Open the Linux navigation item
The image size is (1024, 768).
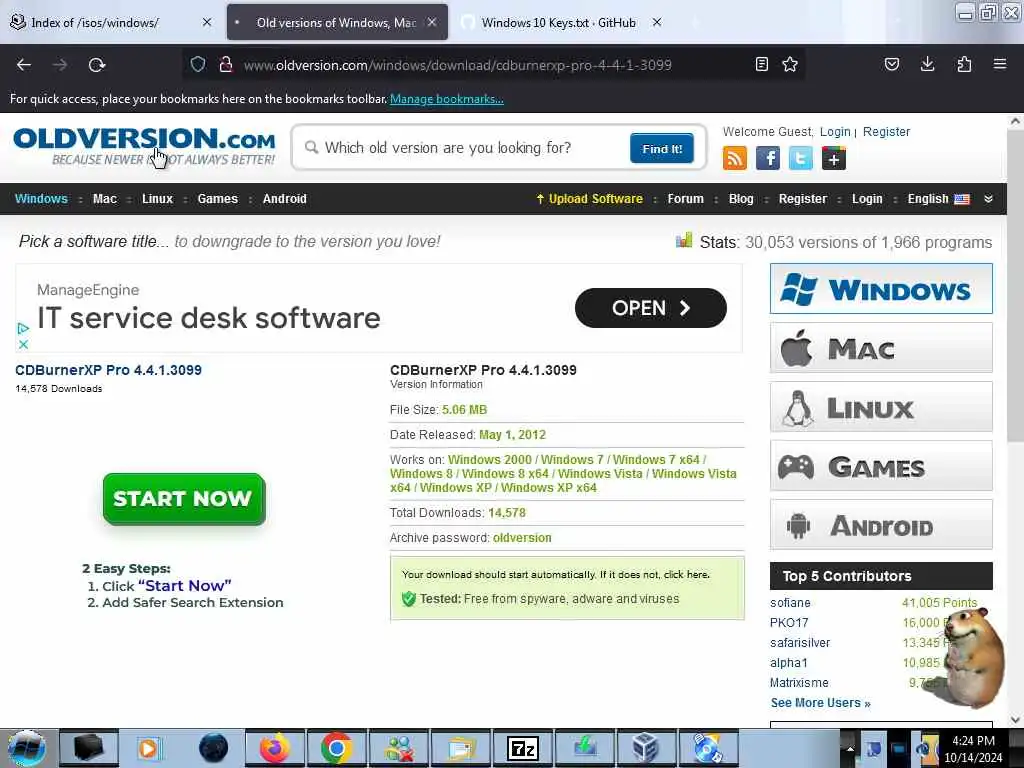click(x=157, y=199)
